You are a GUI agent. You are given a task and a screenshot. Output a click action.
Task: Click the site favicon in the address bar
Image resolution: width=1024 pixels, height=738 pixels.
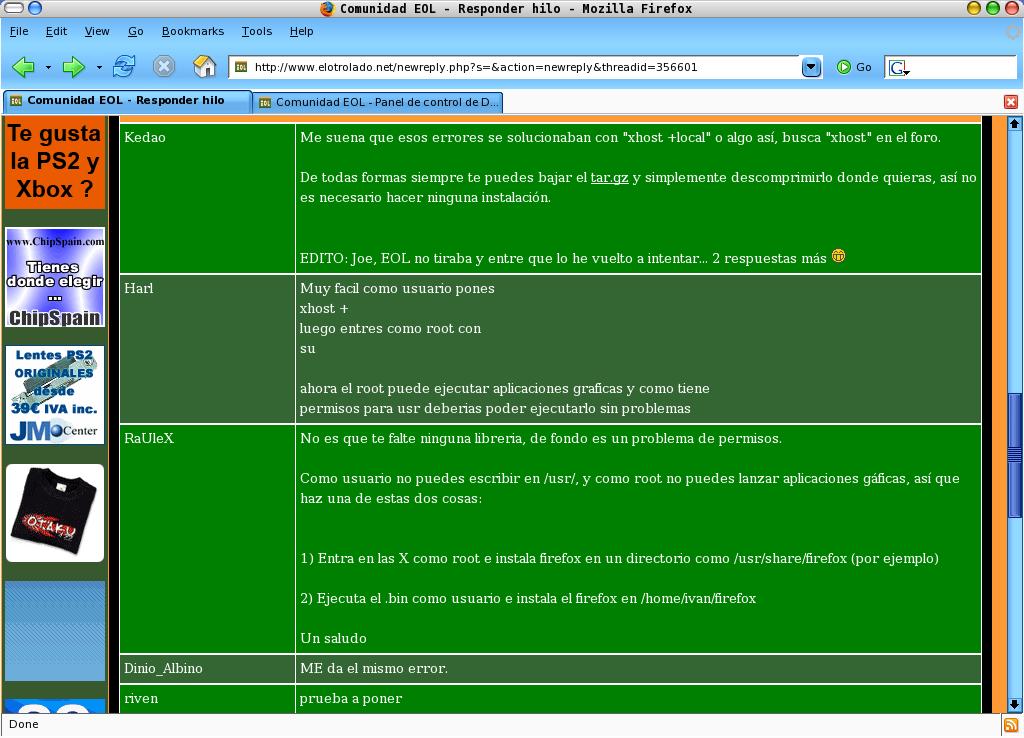click(x=241, y=67)
